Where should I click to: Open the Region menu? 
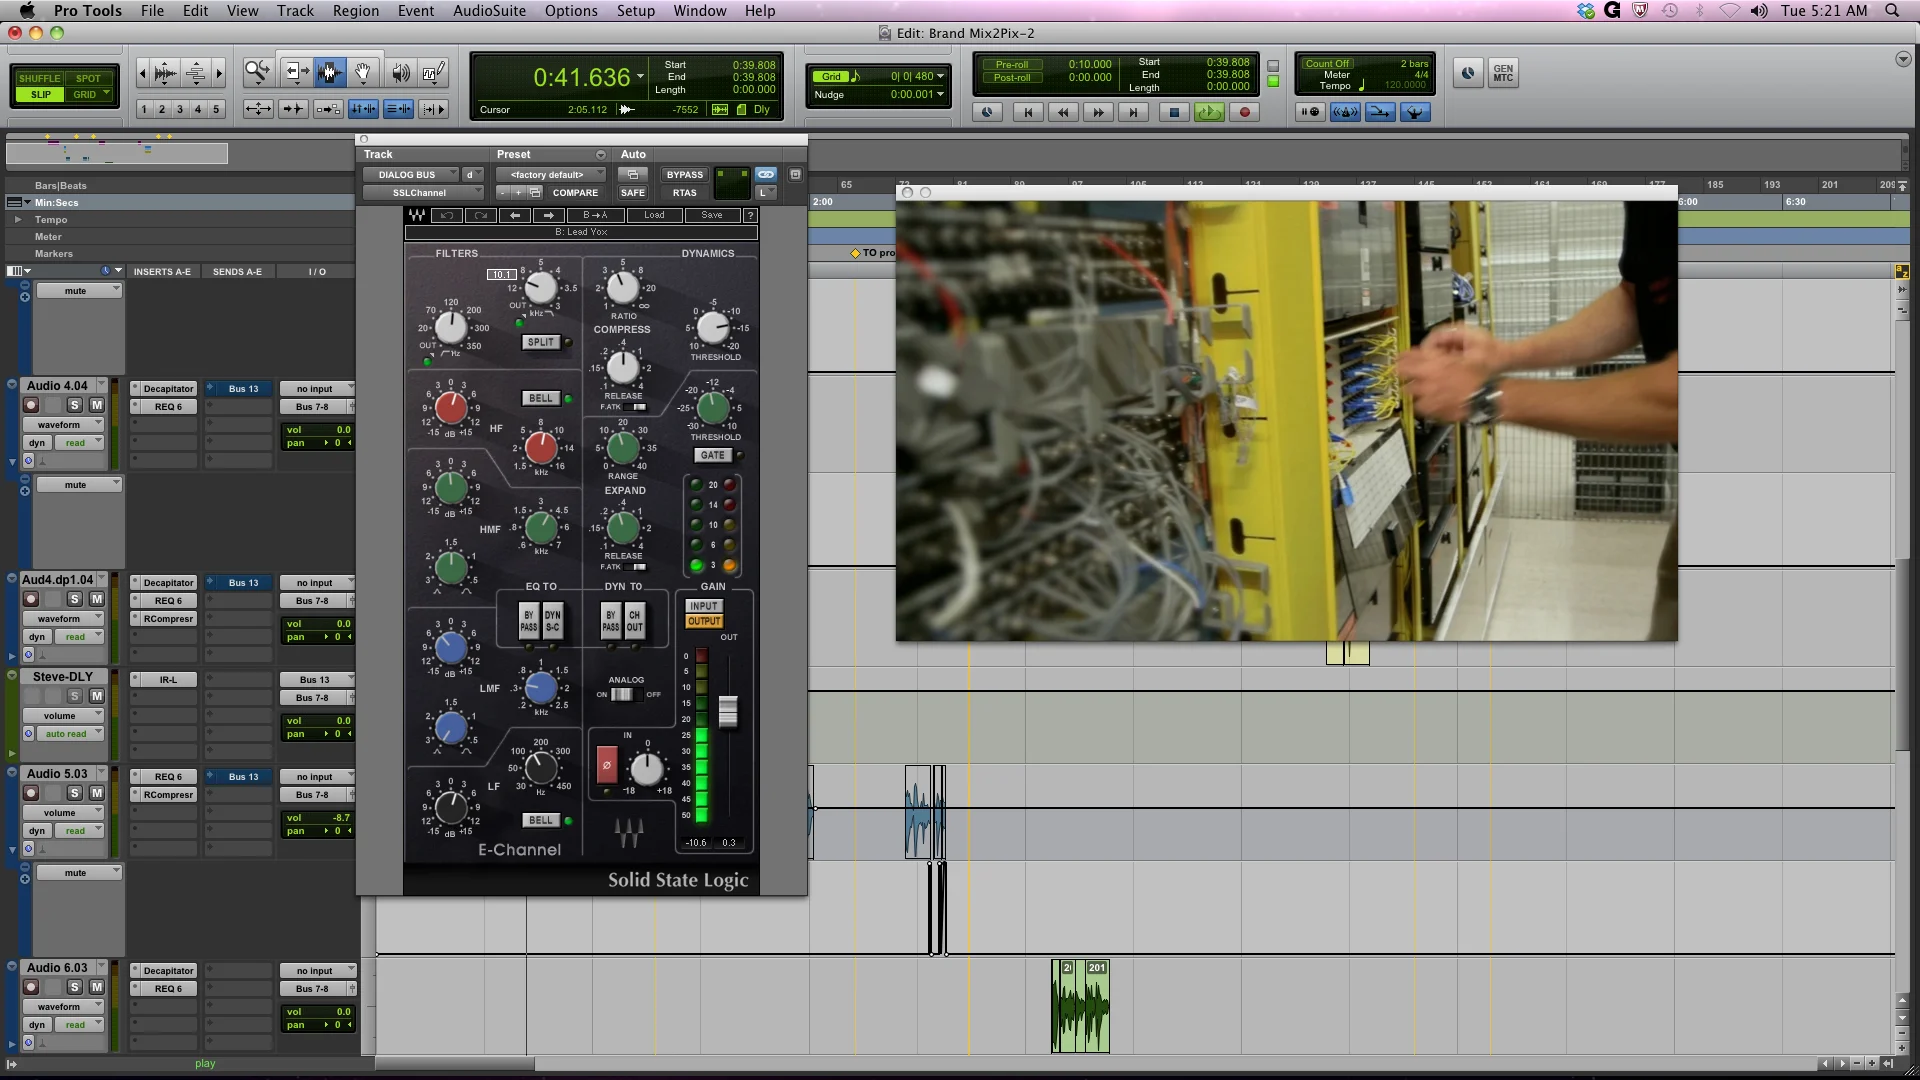click(x=355, y=11)
